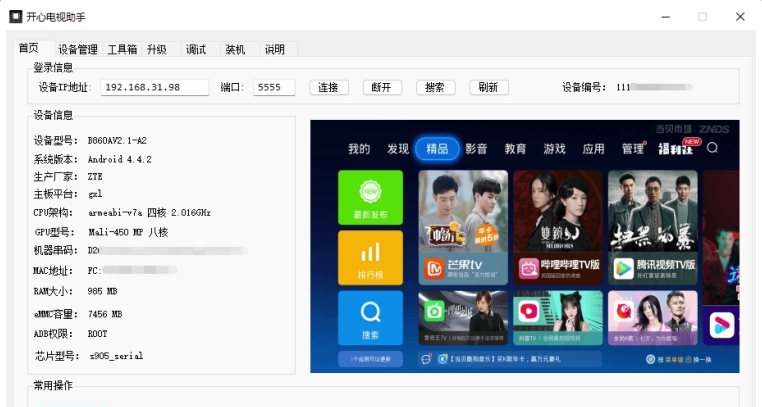The width and height of the screenshot is (762, 407).
Task: Select 我的 in the TV preview menu
Action: click(359, 149)
